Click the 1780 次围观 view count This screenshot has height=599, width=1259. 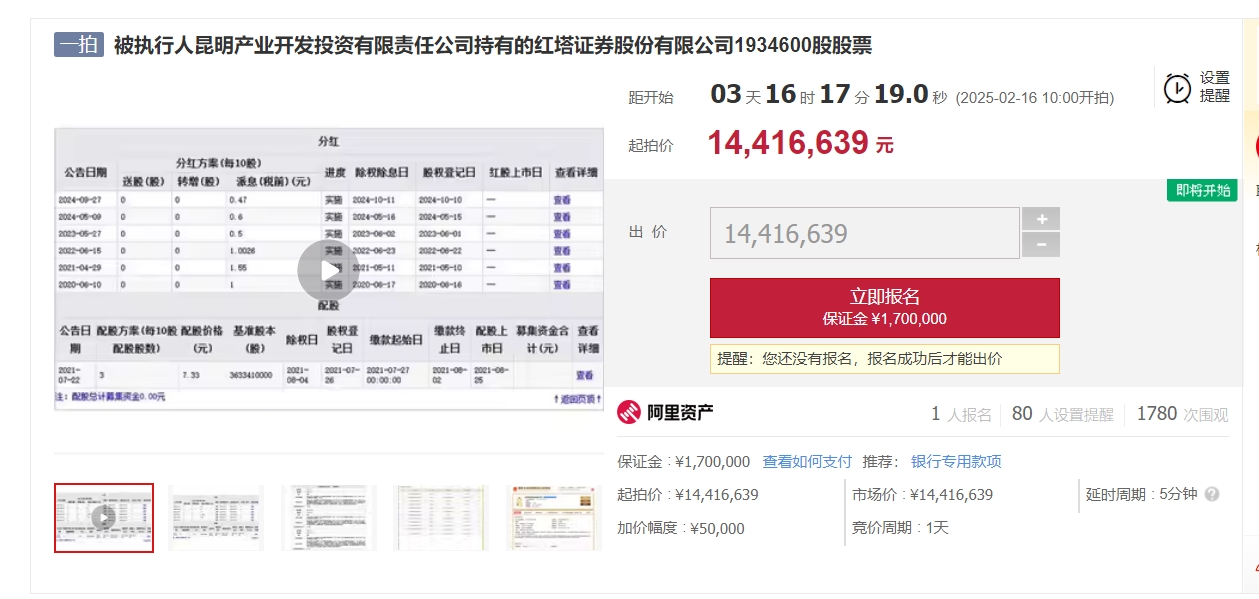1183,414
